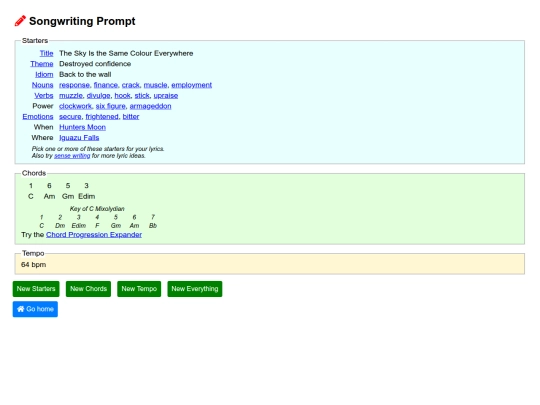Click the emotion 'frightened'
This screenshot has height=405, width=540.
102,116
